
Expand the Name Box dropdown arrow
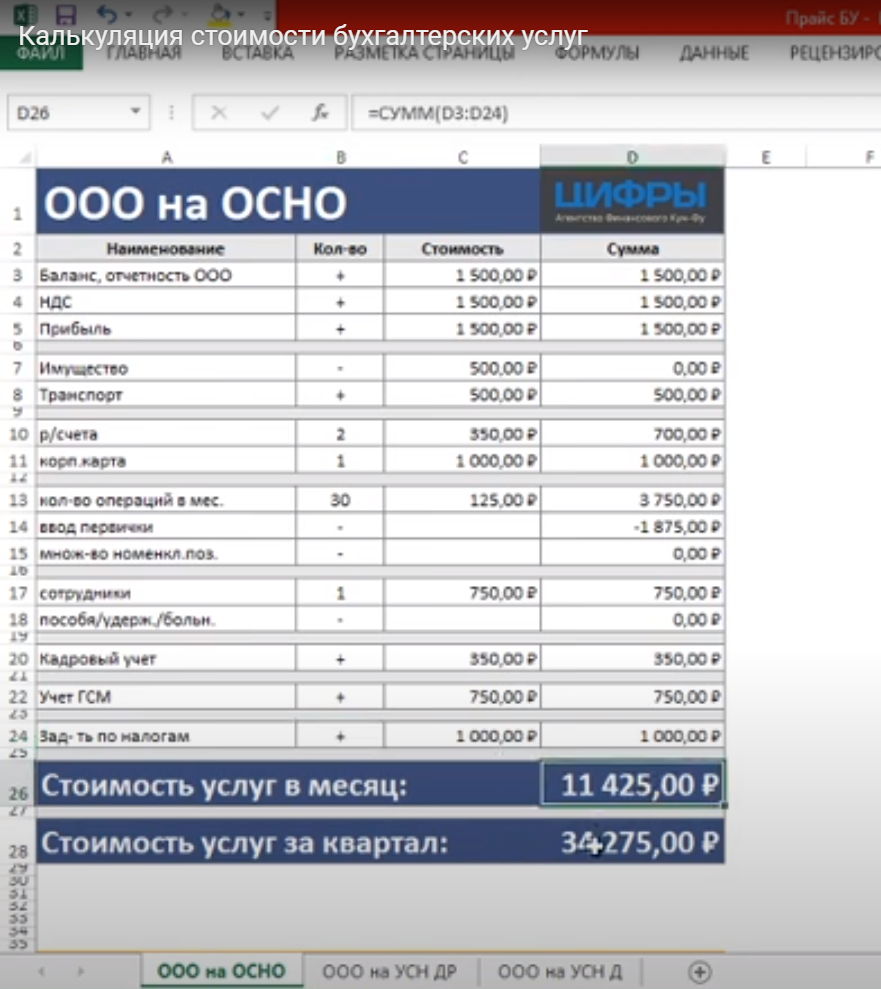pyautogui.click(x=135, y=112)
